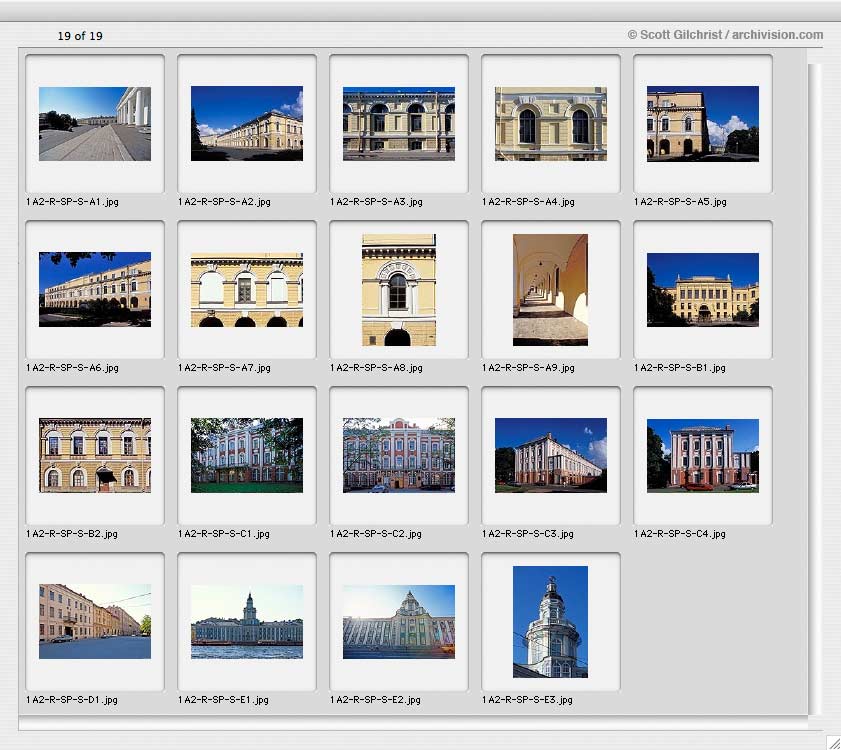
Task: Click the window resize grip corner
Action: [832, 741]
